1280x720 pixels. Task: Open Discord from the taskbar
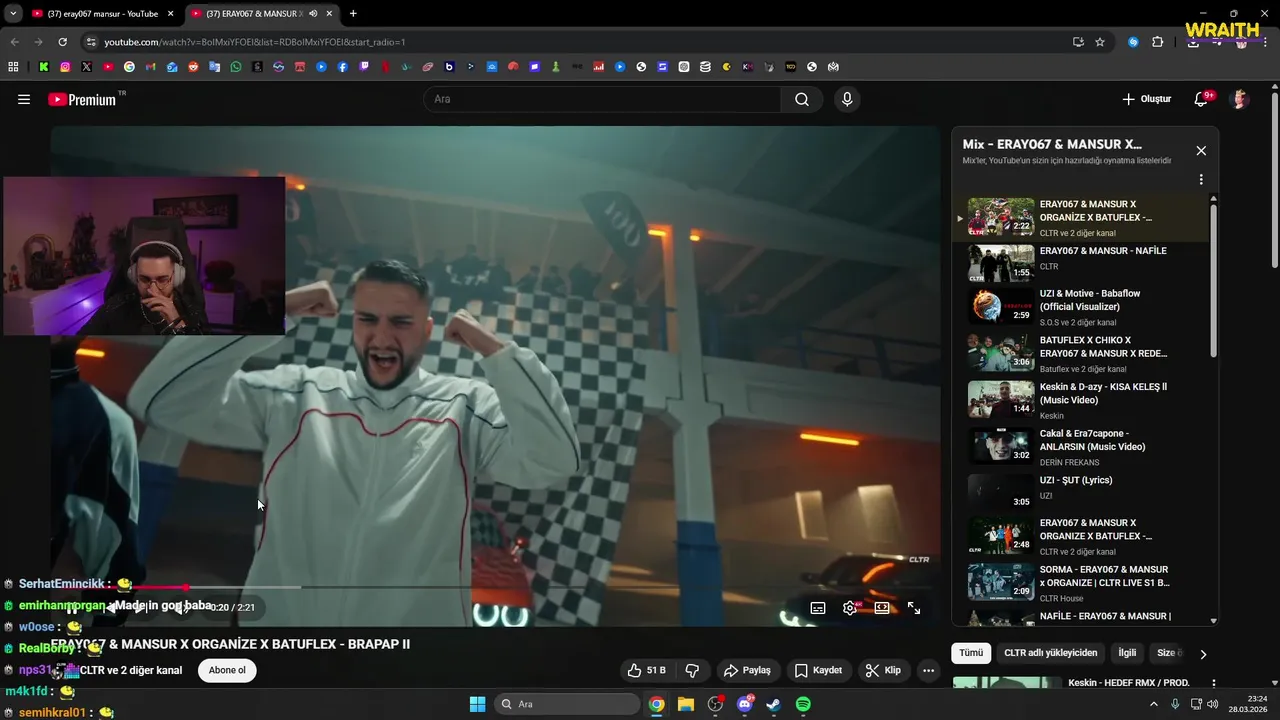(745, 704)
